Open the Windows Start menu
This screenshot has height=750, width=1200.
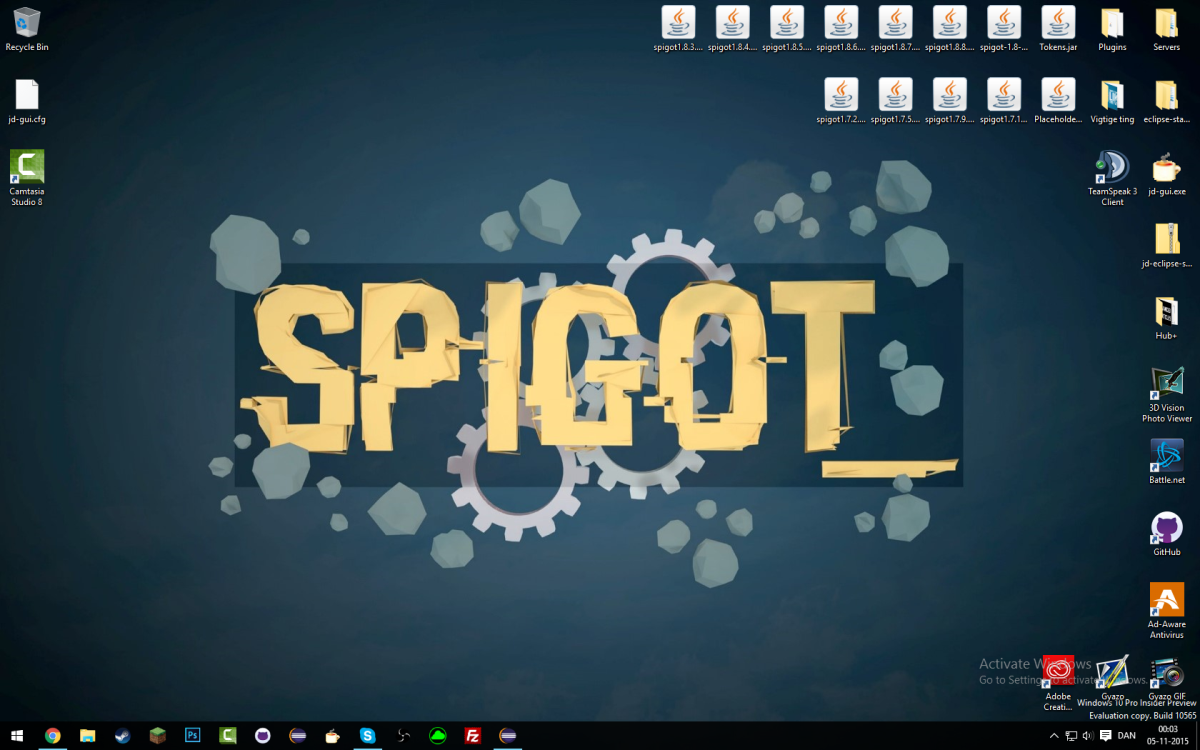click(15, 737)
